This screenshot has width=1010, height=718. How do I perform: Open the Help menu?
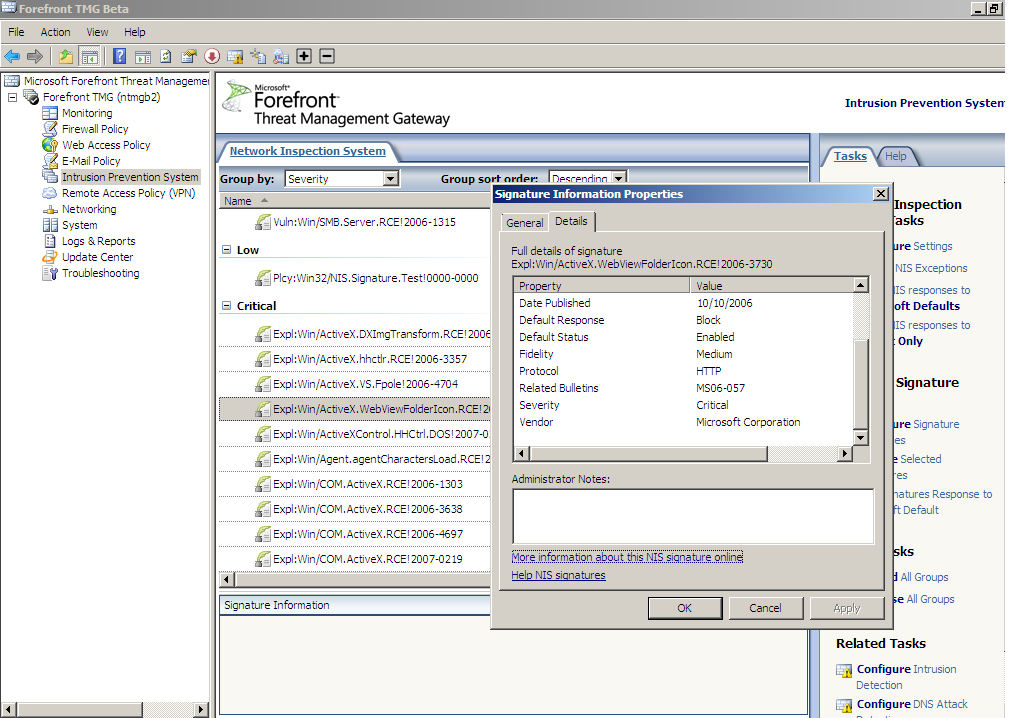point(135,32)
